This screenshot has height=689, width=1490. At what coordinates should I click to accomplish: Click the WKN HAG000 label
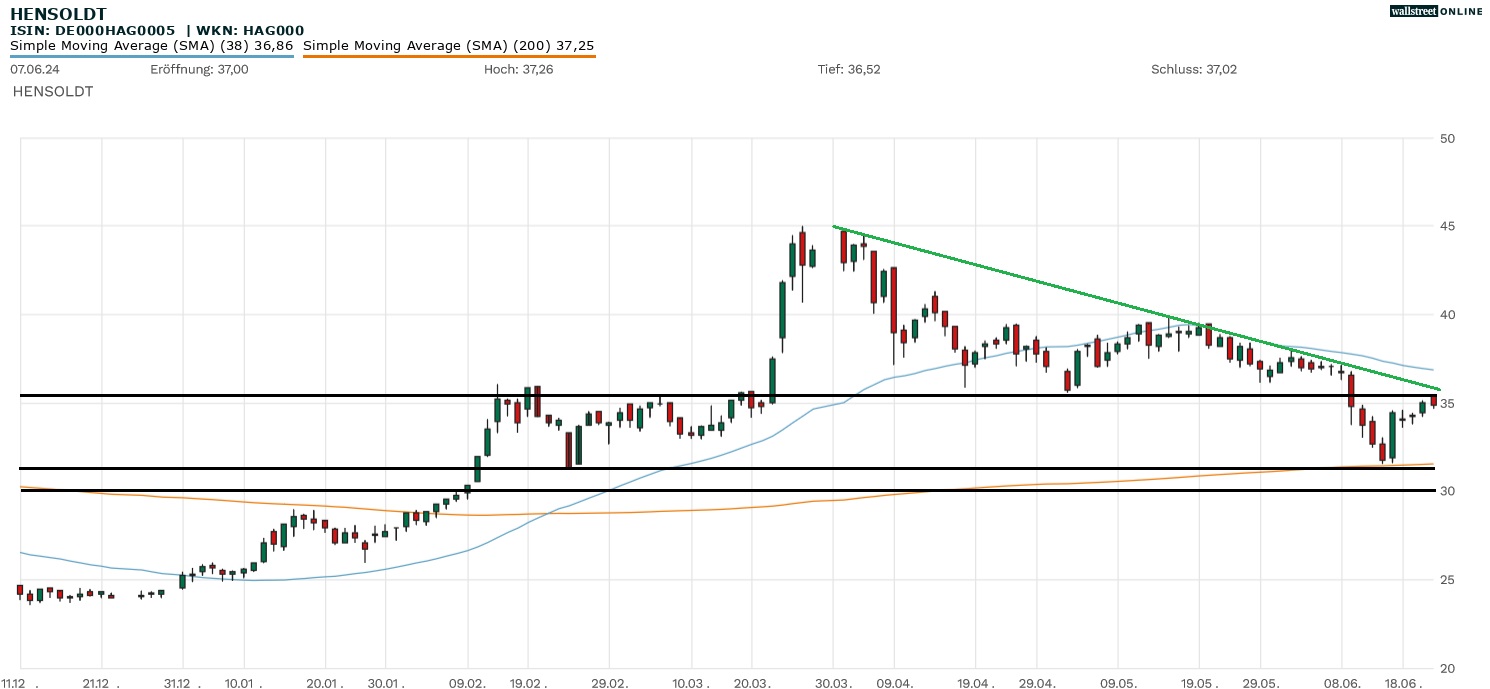point(255,31)
